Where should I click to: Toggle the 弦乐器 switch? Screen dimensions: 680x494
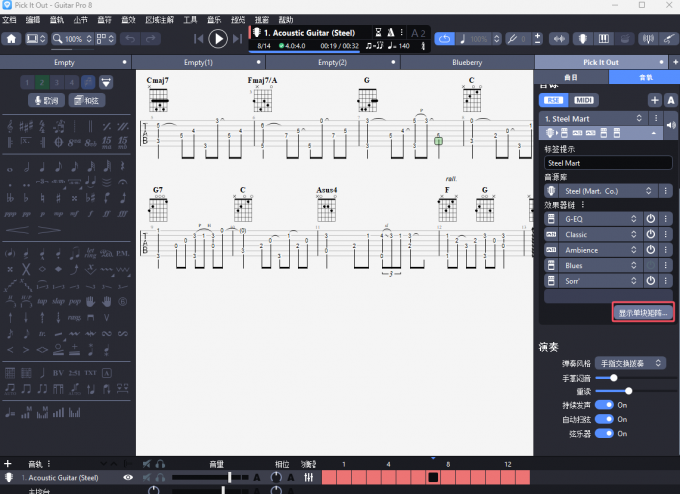[x=604, y=433]
